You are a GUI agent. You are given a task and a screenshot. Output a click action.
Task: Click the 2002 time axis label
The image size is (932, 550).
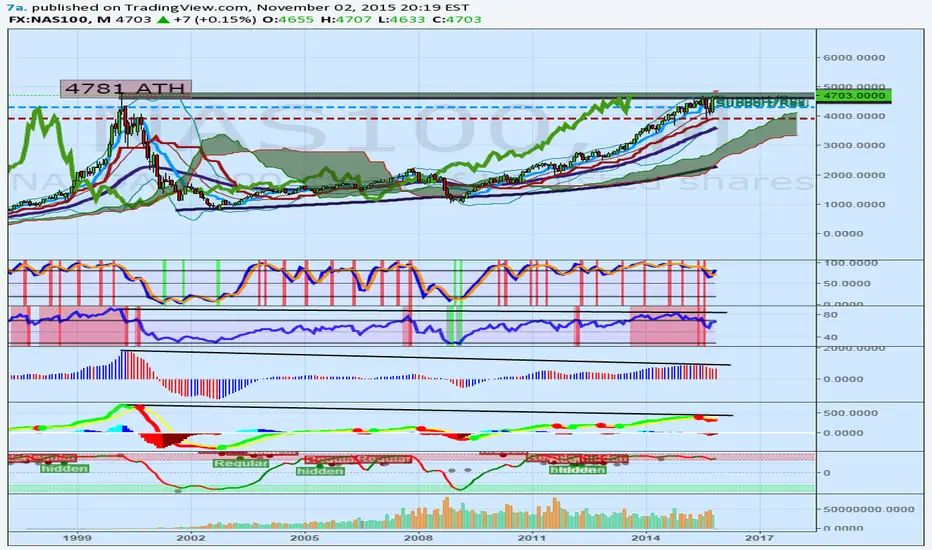coord(191,538)
